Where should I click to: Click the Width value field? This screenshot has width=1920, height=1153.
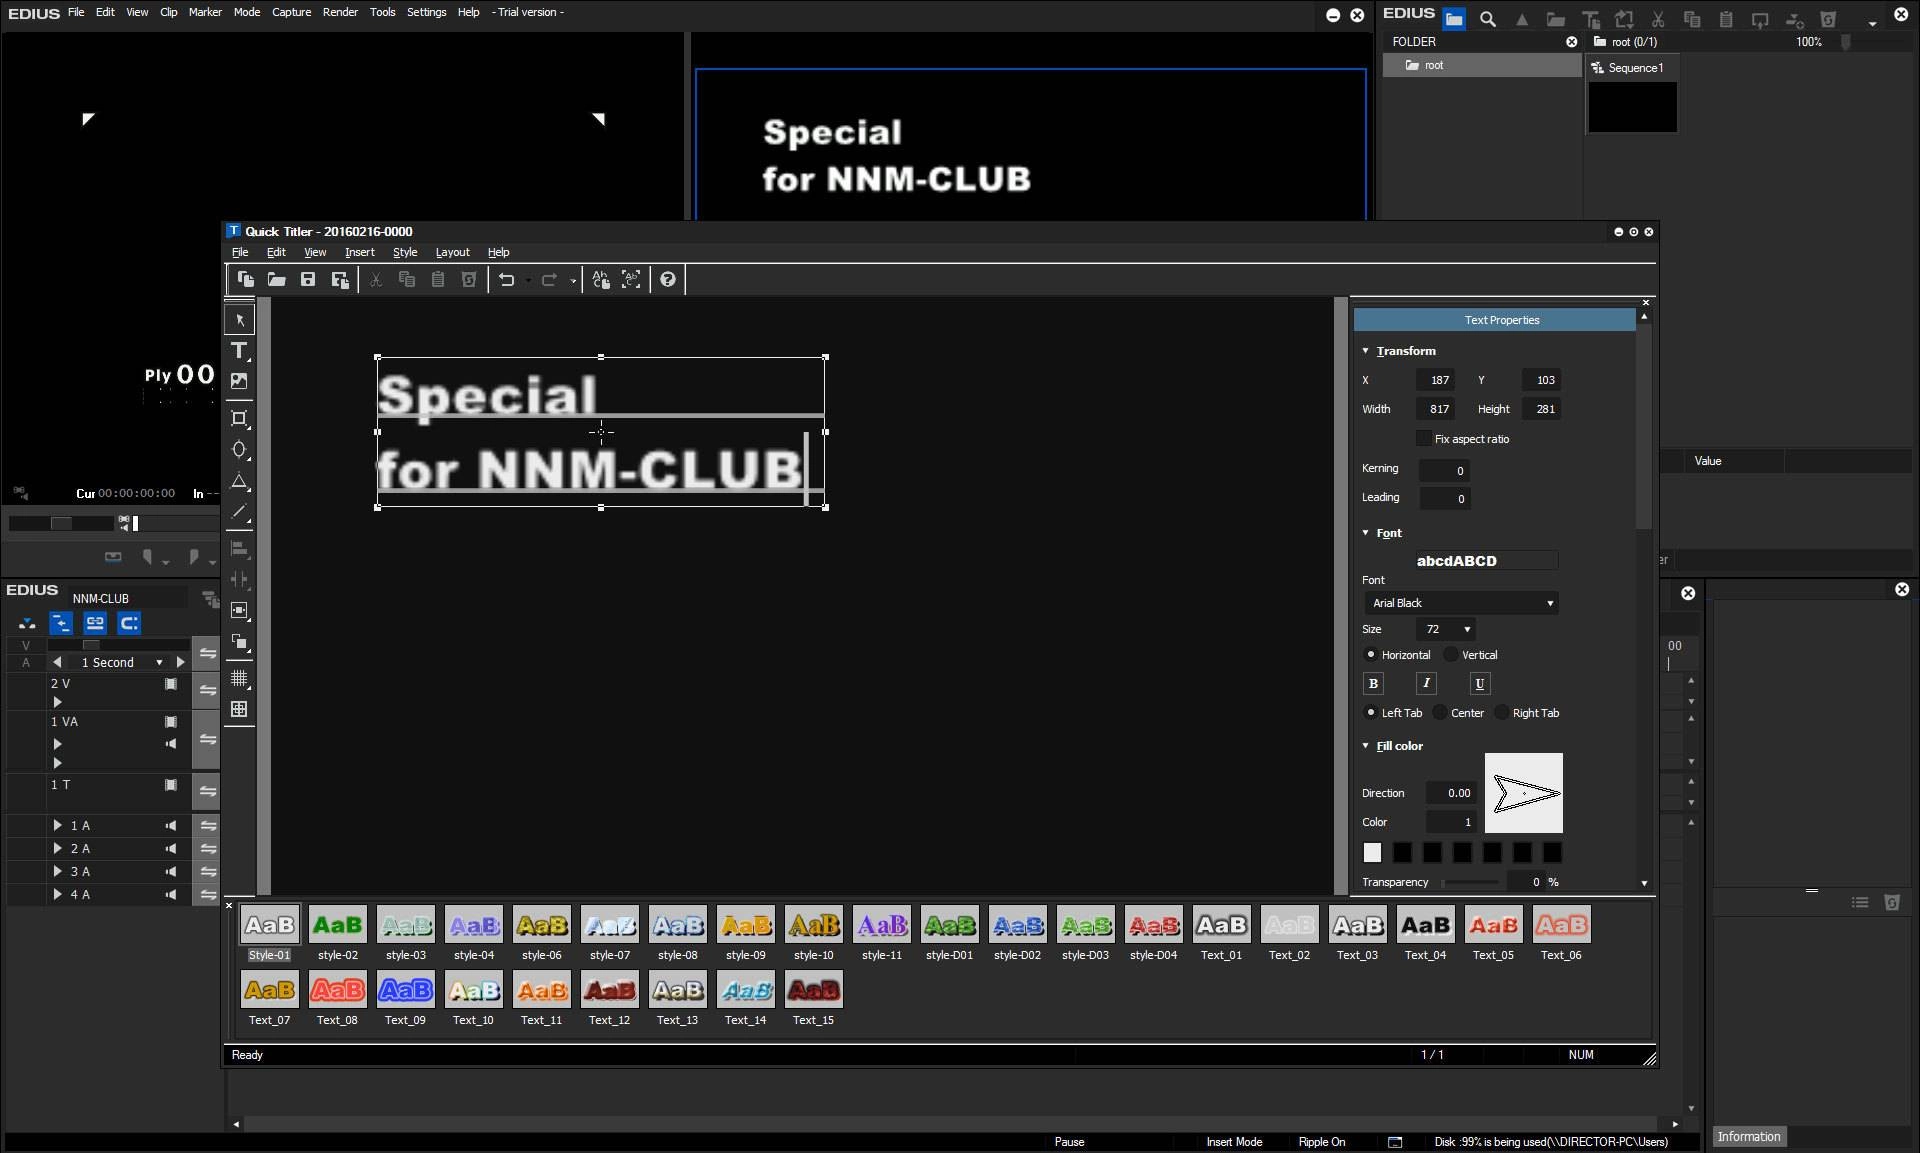click(1434, 409)
